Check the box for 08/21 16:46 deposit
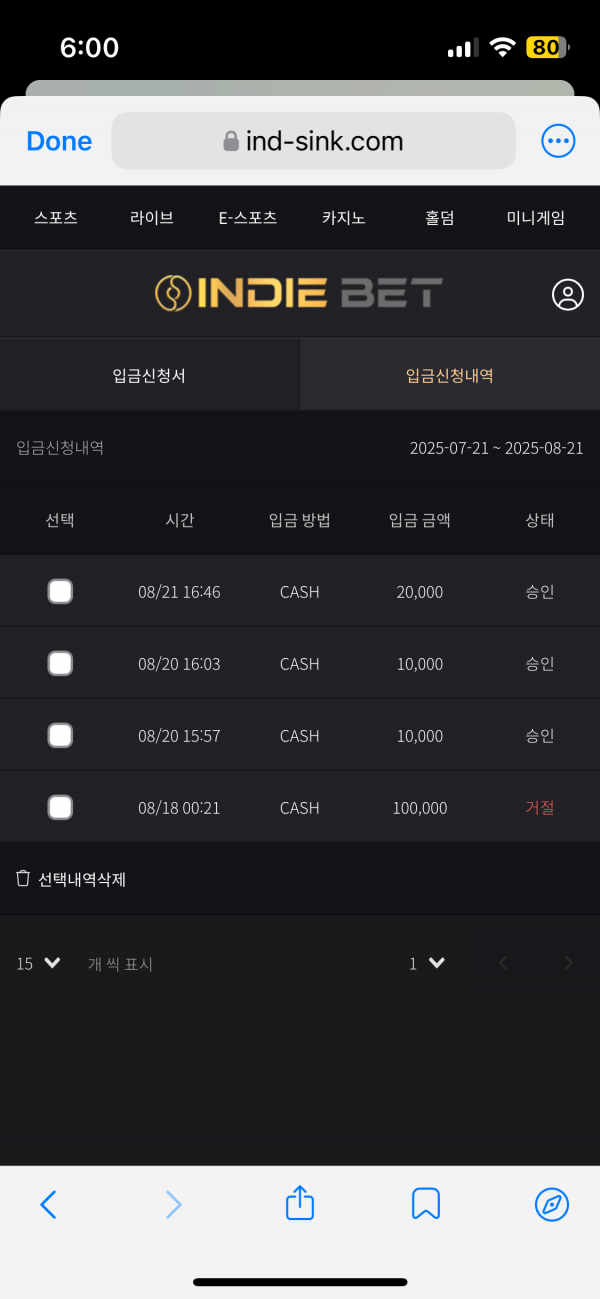Screen dimensions: 600x1299 click(60, 591)
